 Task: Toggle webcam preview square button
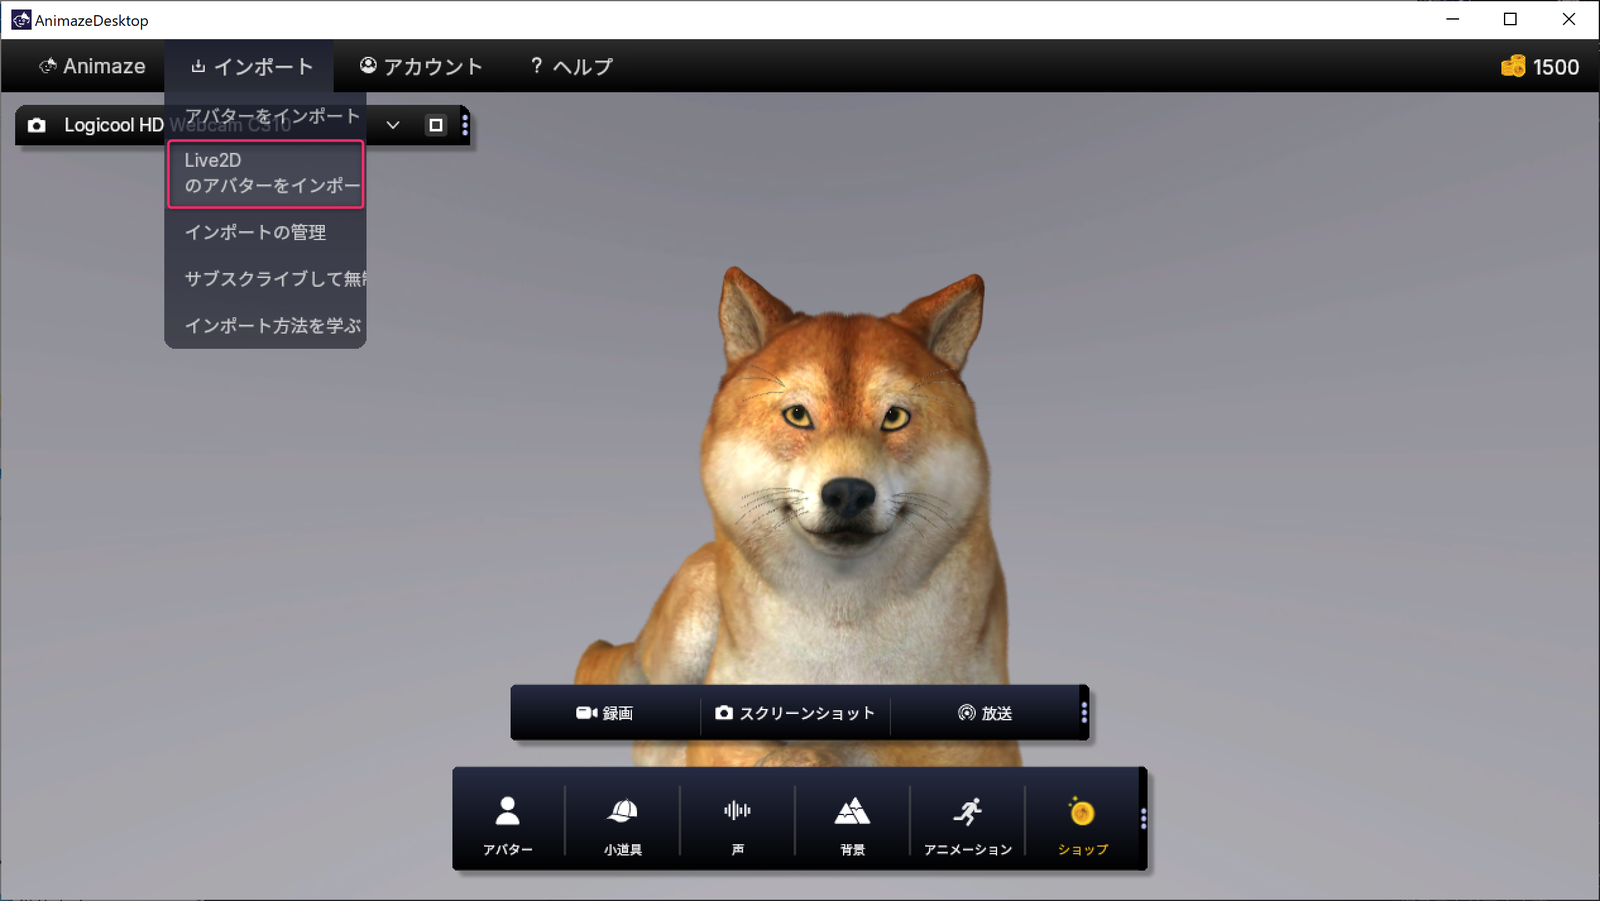(x=435, y=125)
